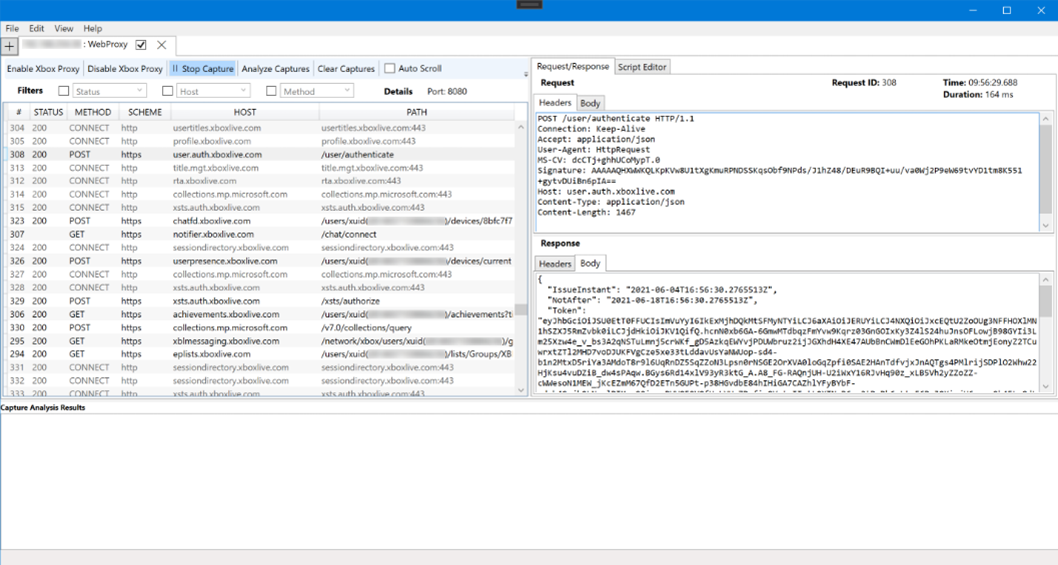The width and height of the screenshot is (1058, 565).
Task: Open the Status filter dropdown
Action: [x=109, y=90]
